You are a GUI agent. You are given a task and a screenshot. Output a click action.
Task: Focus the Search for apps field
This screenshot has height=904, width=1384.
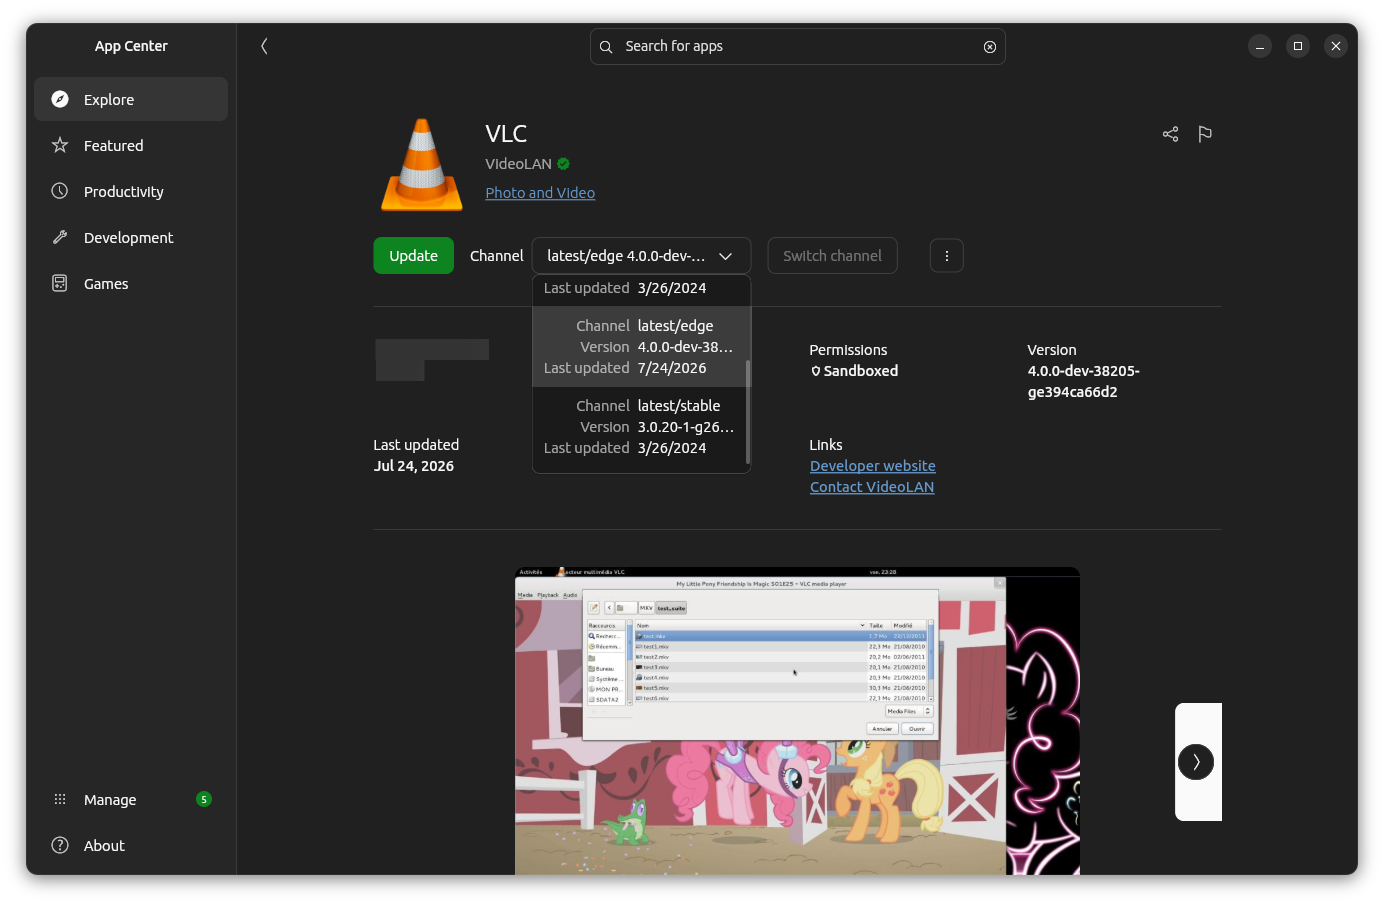pos(797,46)
